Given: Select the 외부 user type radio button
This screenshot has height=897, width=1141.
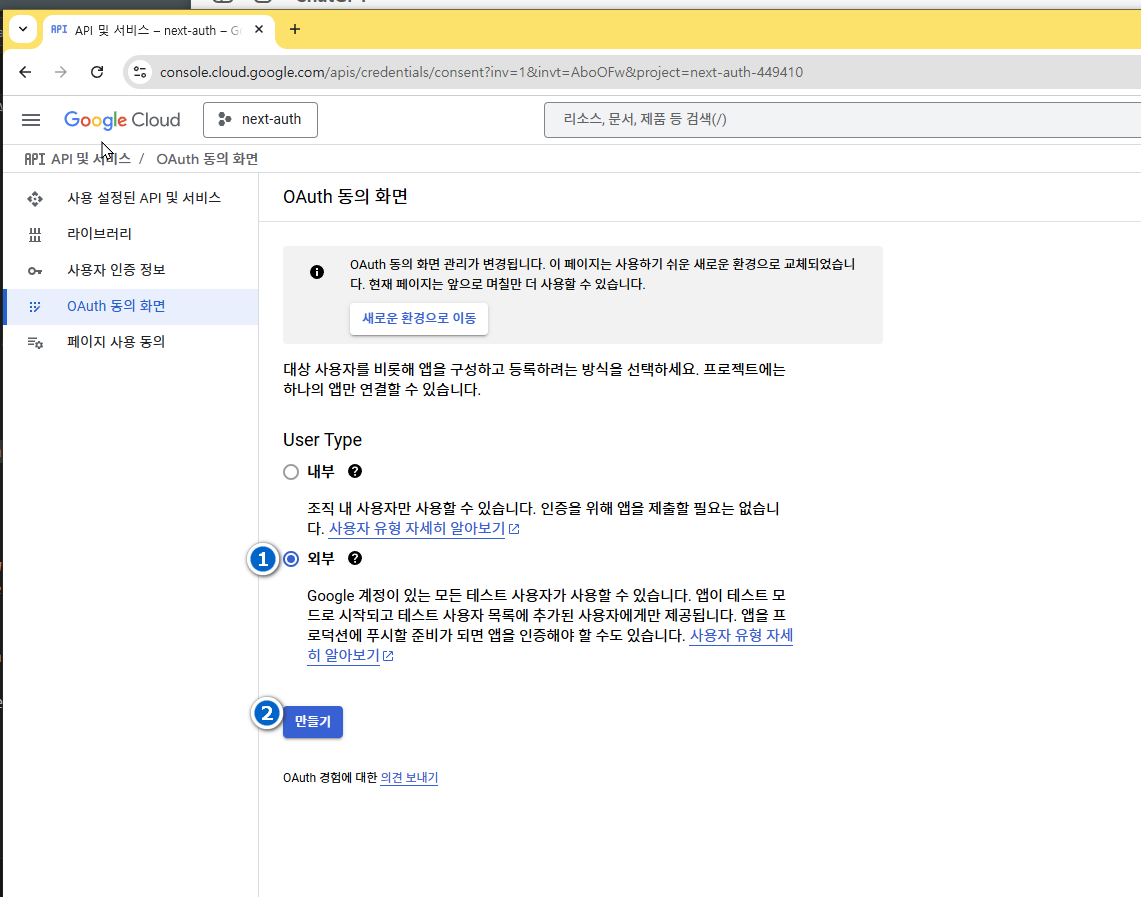Looking at the screenshot, I should [291, 559].
